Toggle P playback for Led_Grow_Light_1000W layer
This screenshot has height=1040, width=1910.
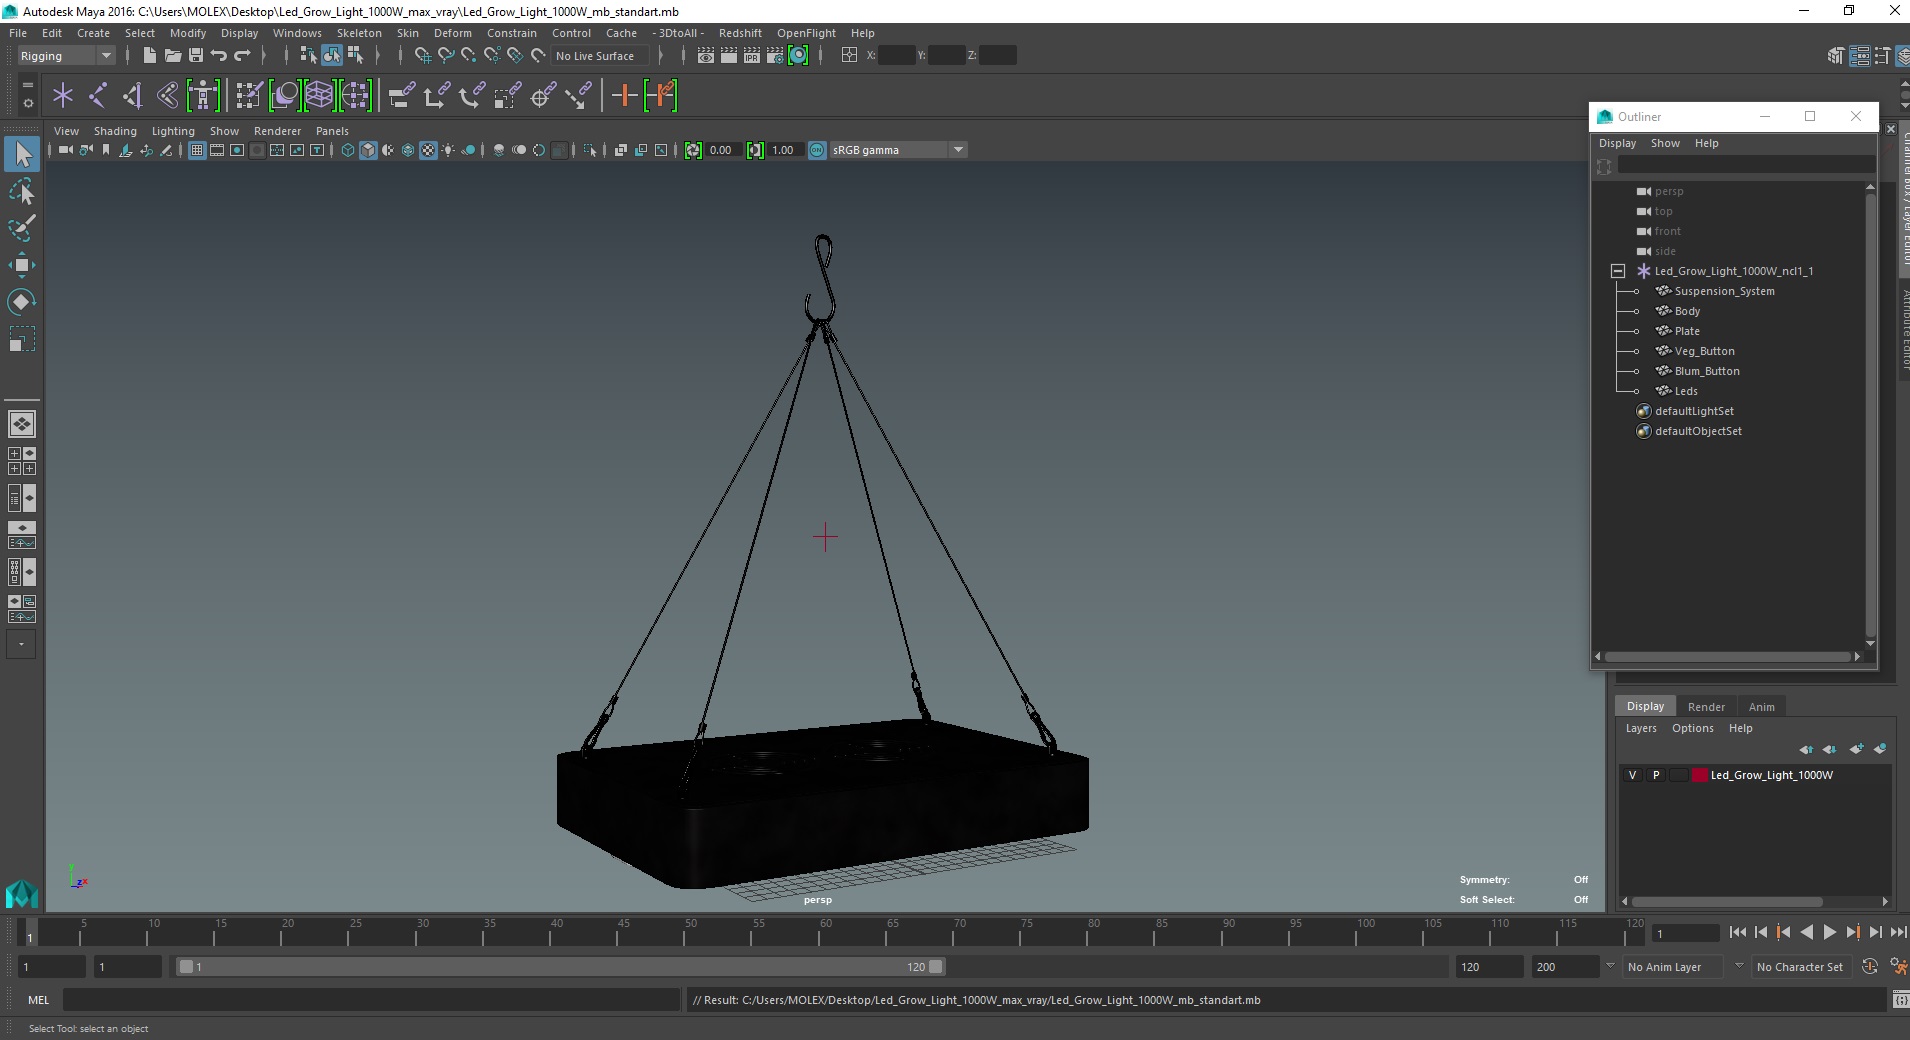1656,775
